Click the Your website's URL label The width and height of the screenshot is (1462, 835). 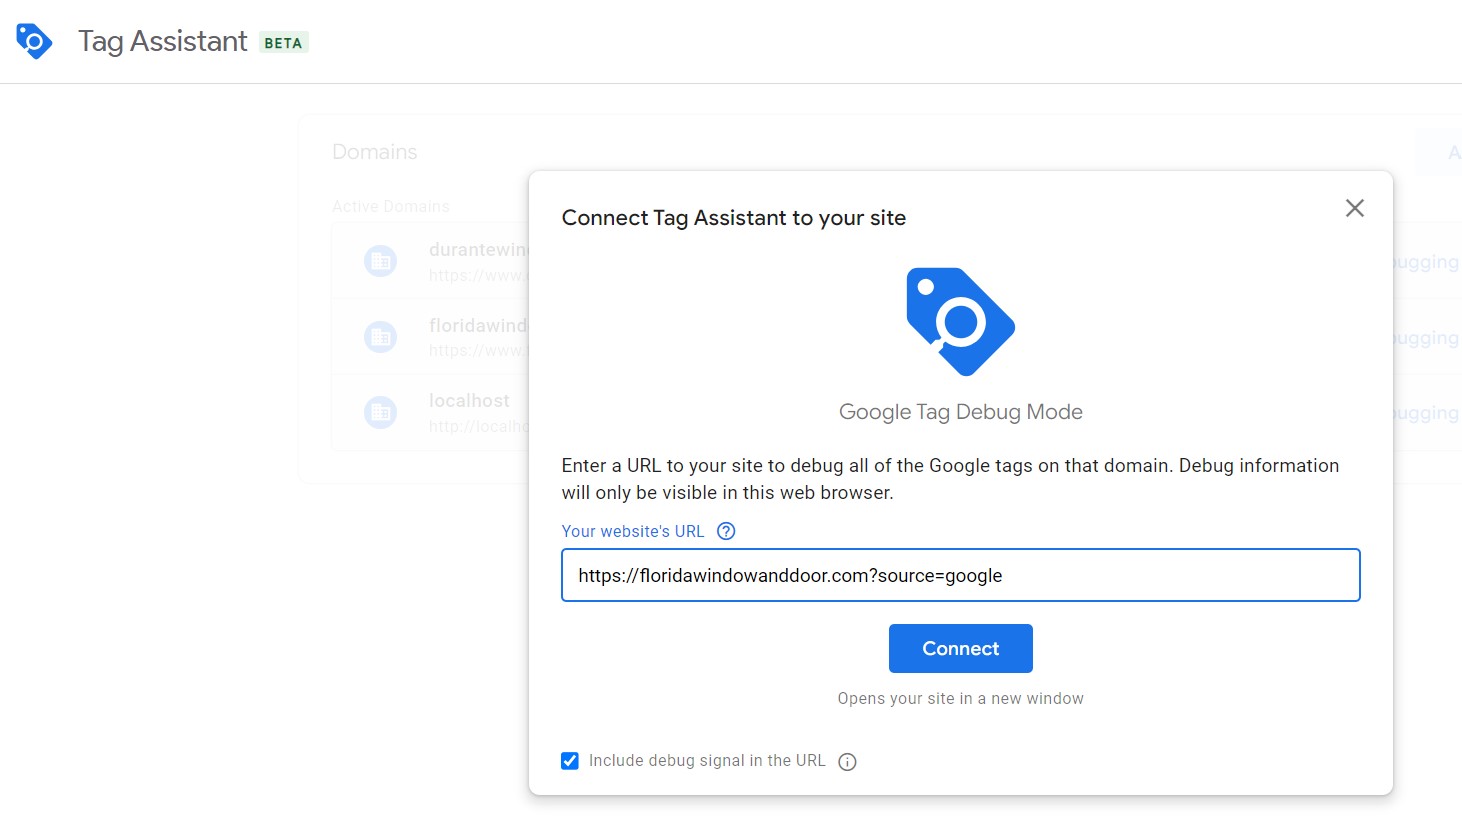click(633, 531)
